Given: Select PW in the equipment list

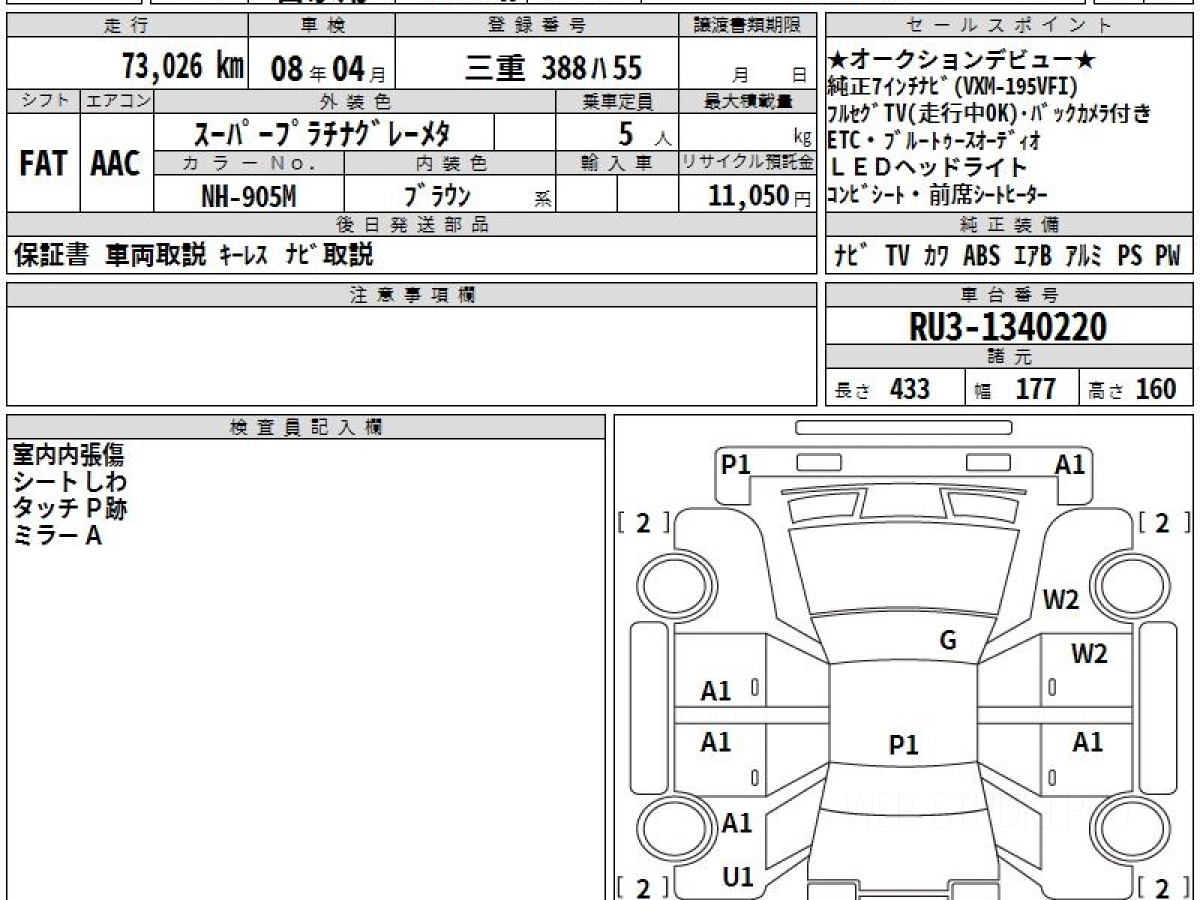Looking at the screenshot, I should tap(1168, 256).
